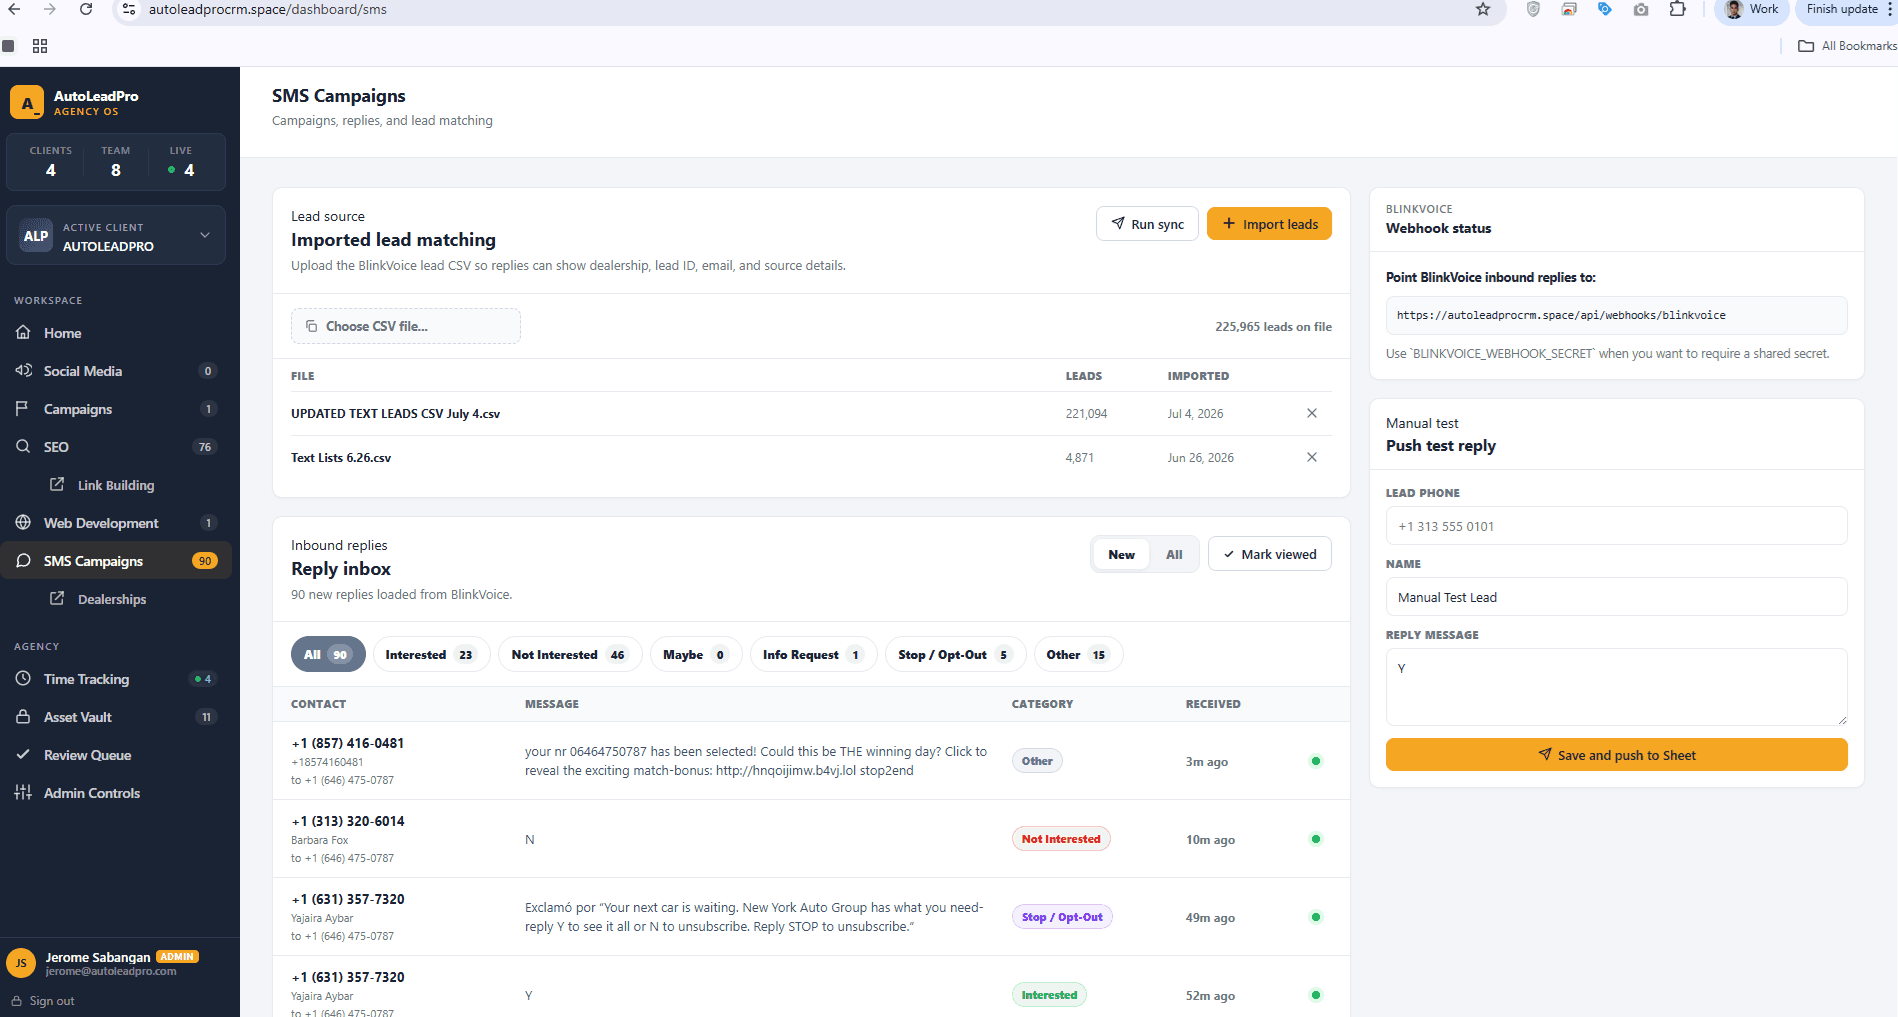
Task: Filter replies by Other category
Action: (1078, 655)
